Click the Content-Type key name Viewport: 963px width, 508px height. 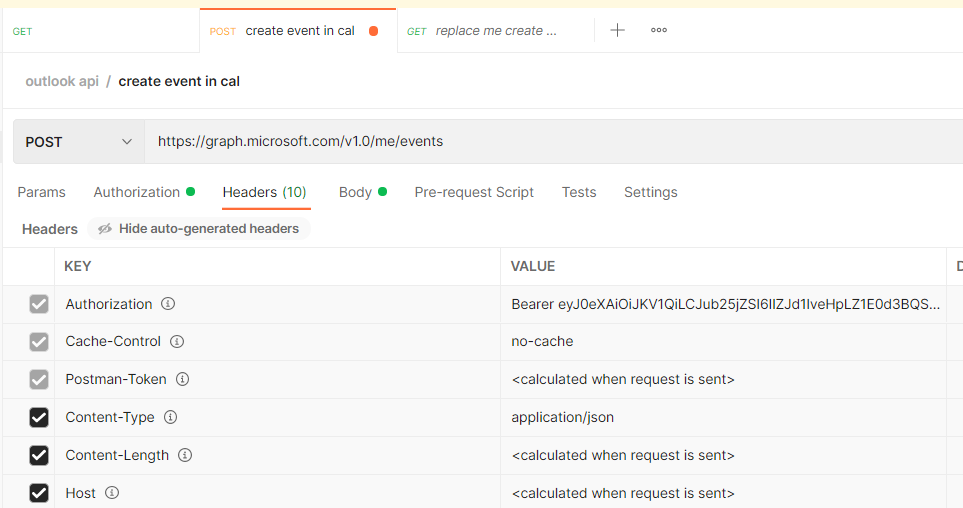pos(110,418)
